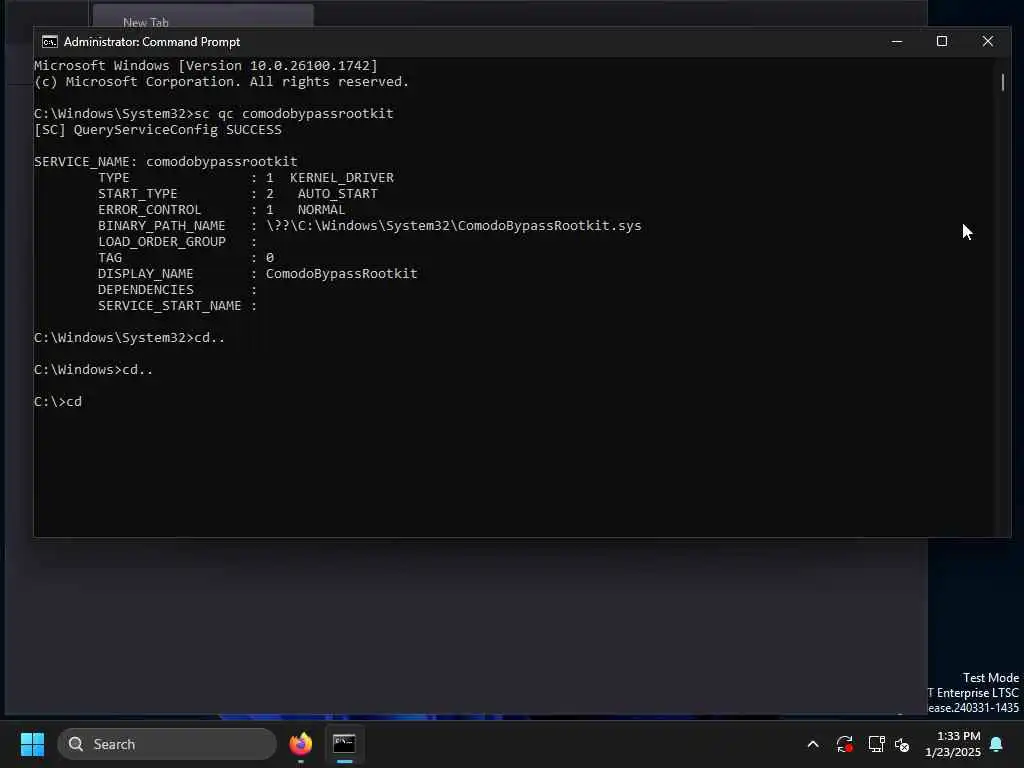Viewport: 1024px width, 768px height.
Task: Click the 'Microsoft Windows [Version 10.0.26100.1742]' line
Action: click(206, 65)
